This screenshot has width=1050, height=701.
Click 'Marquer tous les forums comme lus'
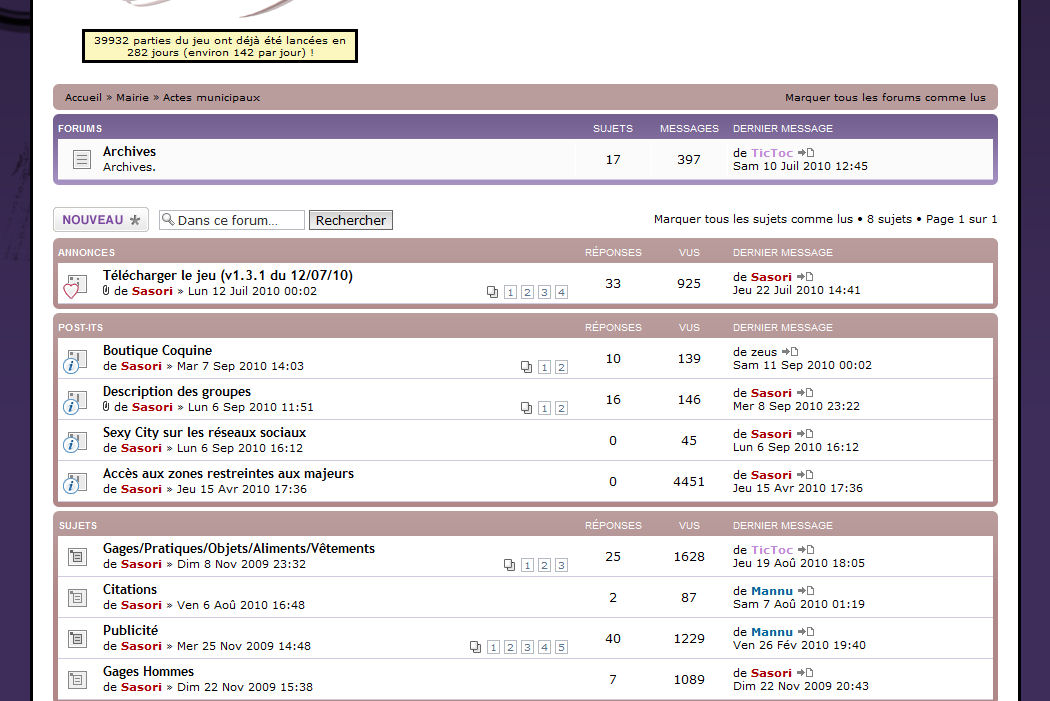[x=885, y=98]
